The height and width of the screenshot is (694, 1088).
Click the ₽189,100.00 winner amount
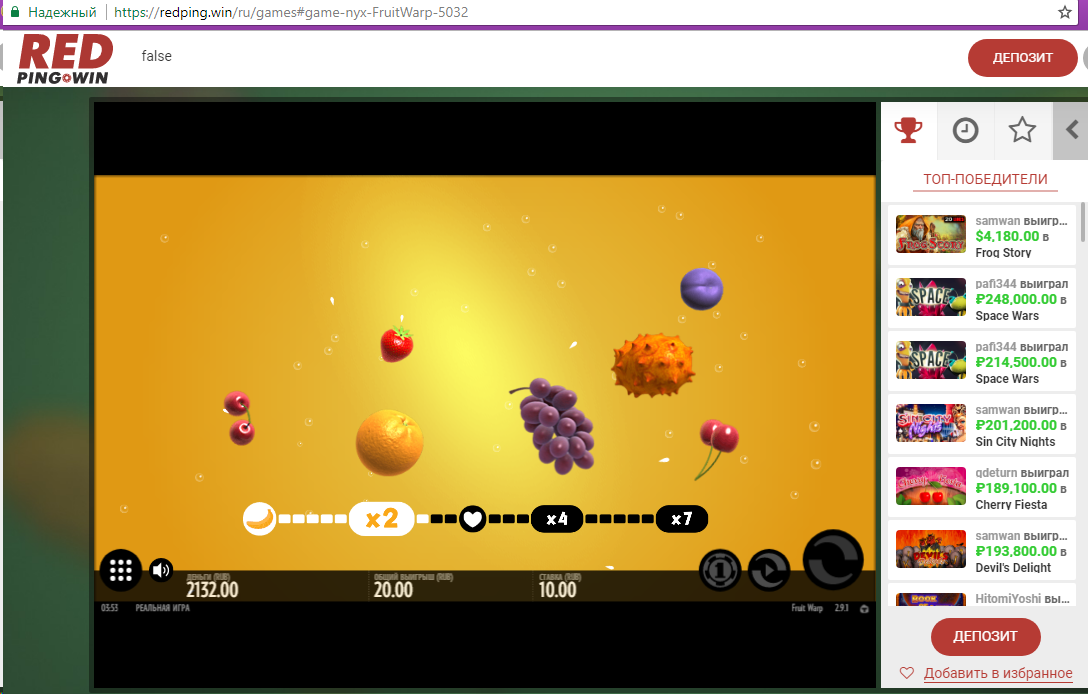click(1016, 488)
